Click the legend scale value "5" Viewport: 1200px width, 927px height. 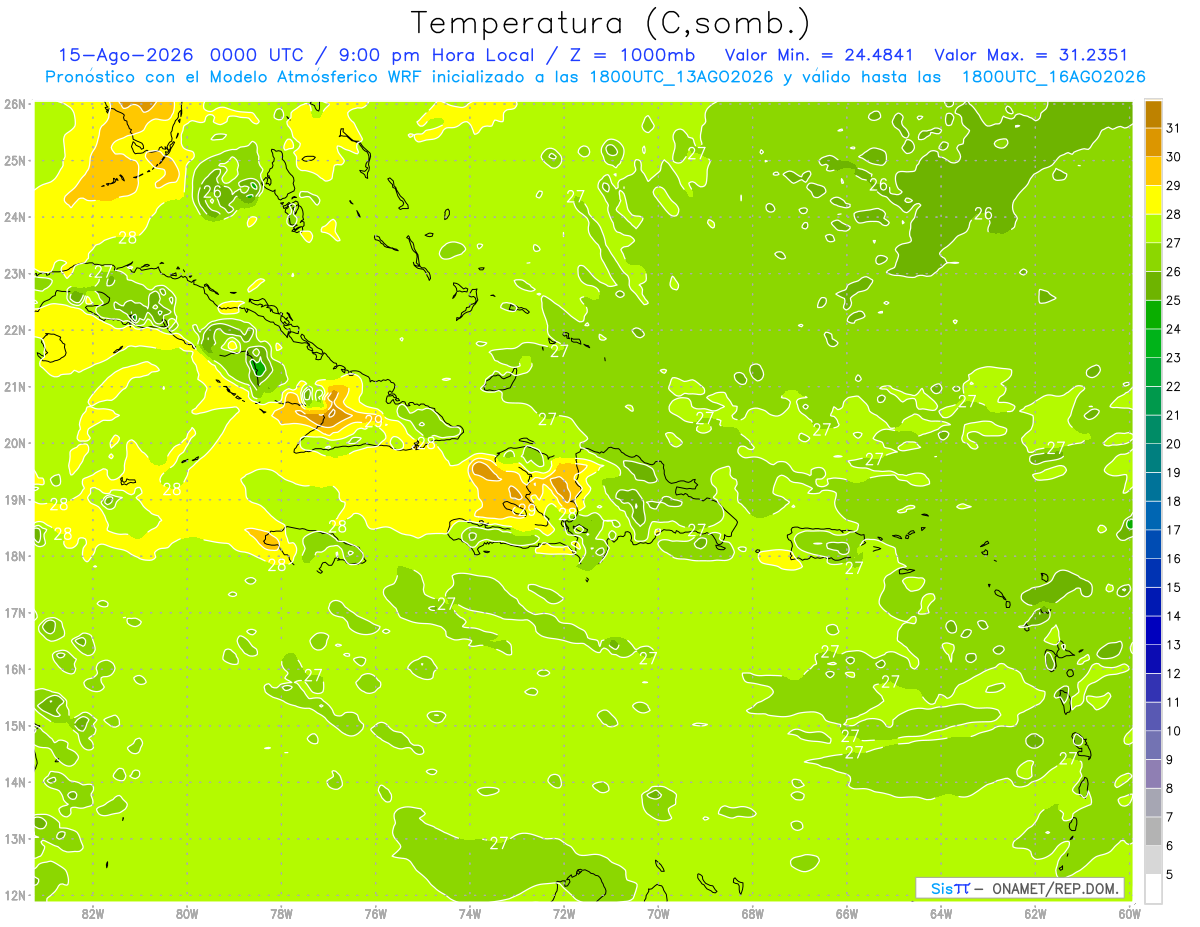1169,874
